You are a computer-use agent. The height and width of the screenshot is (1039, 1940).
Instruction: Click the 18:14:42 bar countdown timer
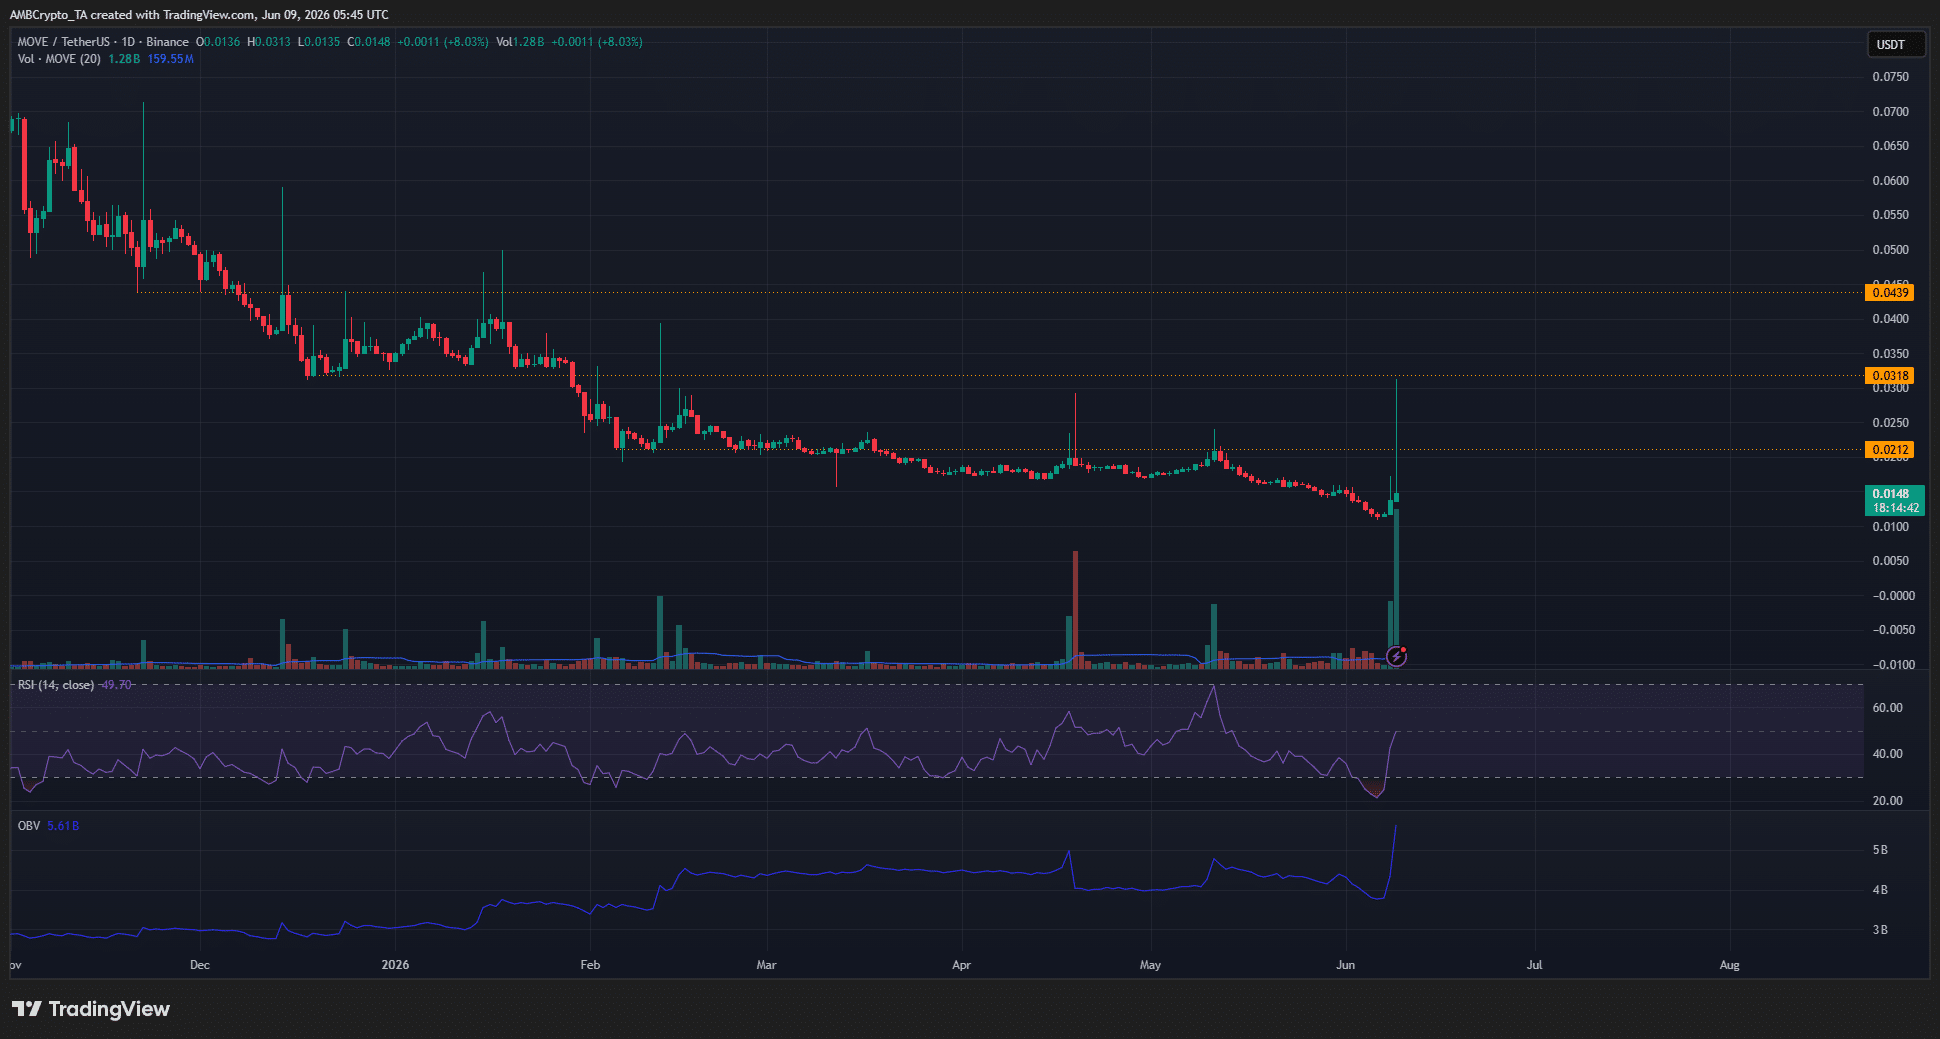click(x=1895, y=508)
